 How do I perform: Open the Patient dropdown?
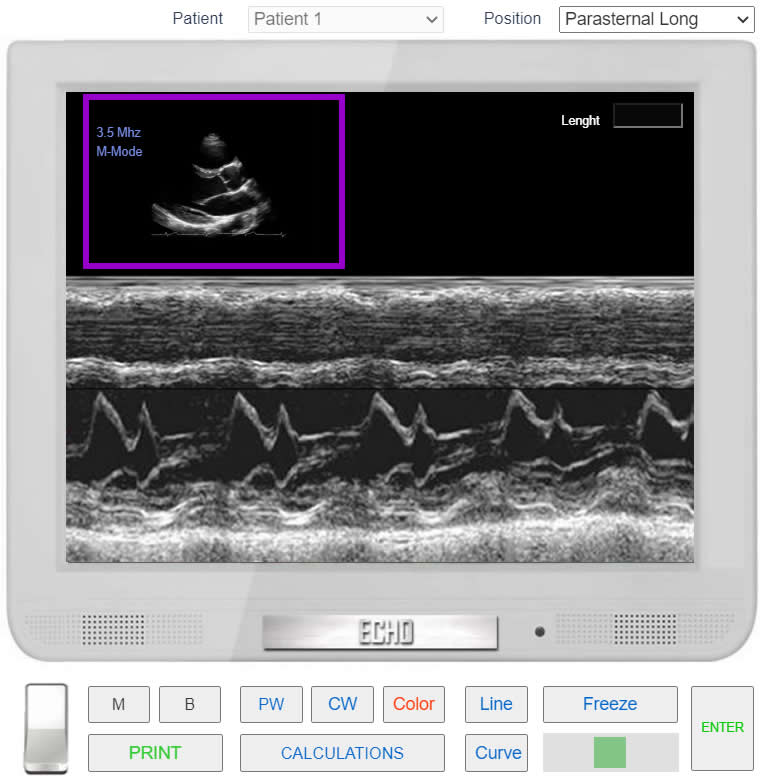click(x=345, y=19)
